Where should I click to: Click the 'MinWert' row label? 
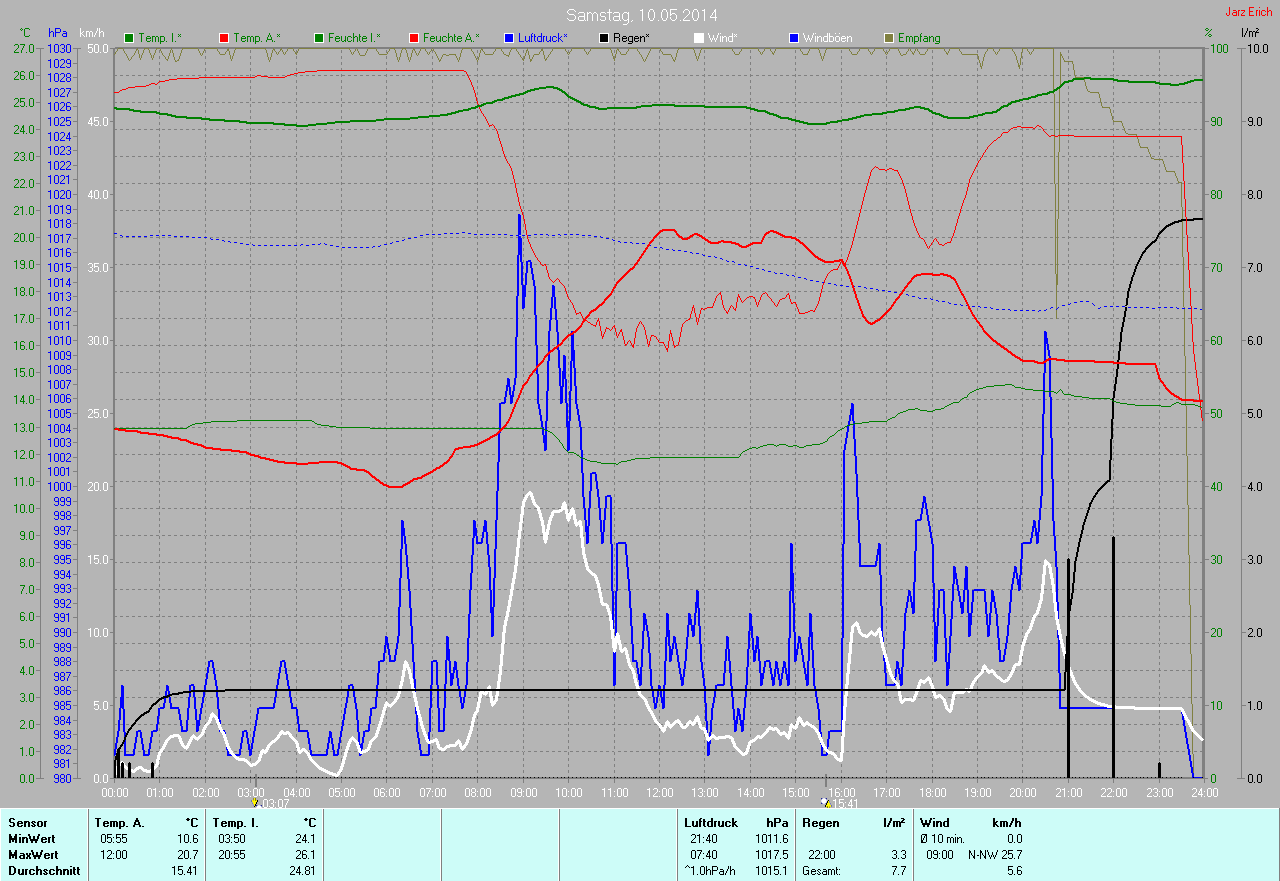coord(31,839)
